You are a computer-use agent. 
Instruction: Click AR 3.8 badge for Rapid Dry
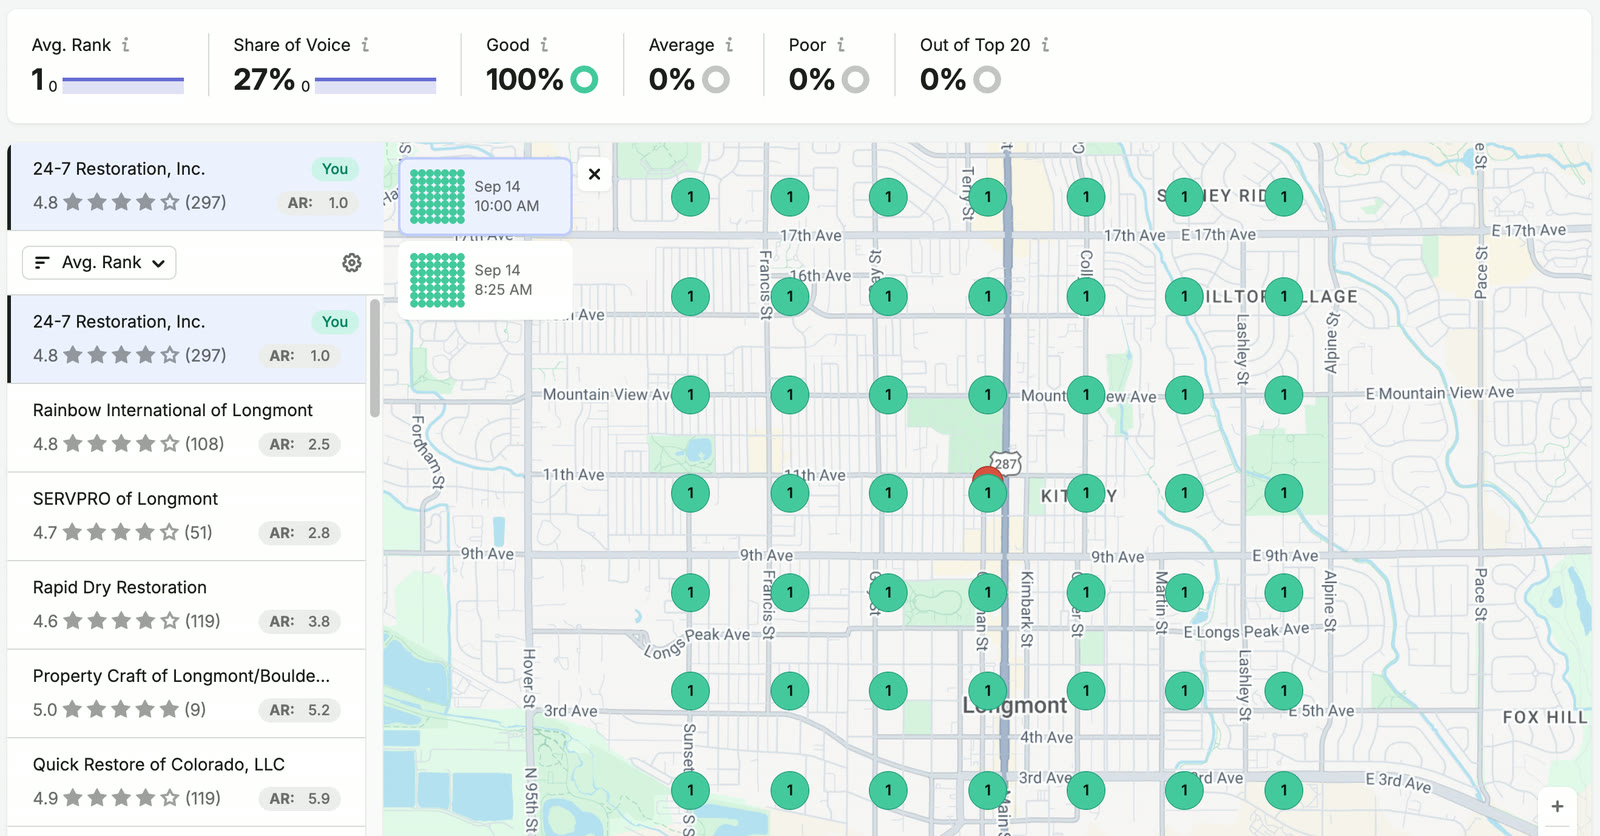tap(300, 621)
